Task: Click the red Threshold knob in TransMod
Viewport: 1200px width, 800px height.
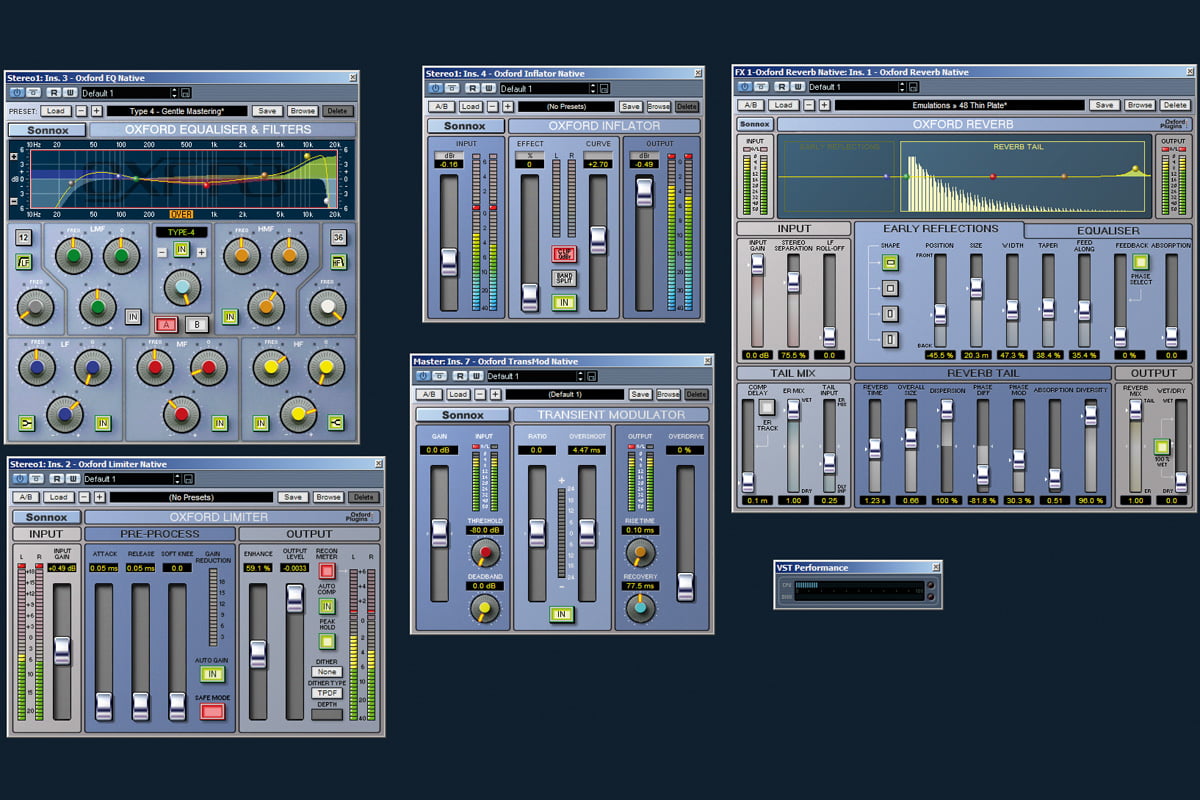Action: point(484,552)
